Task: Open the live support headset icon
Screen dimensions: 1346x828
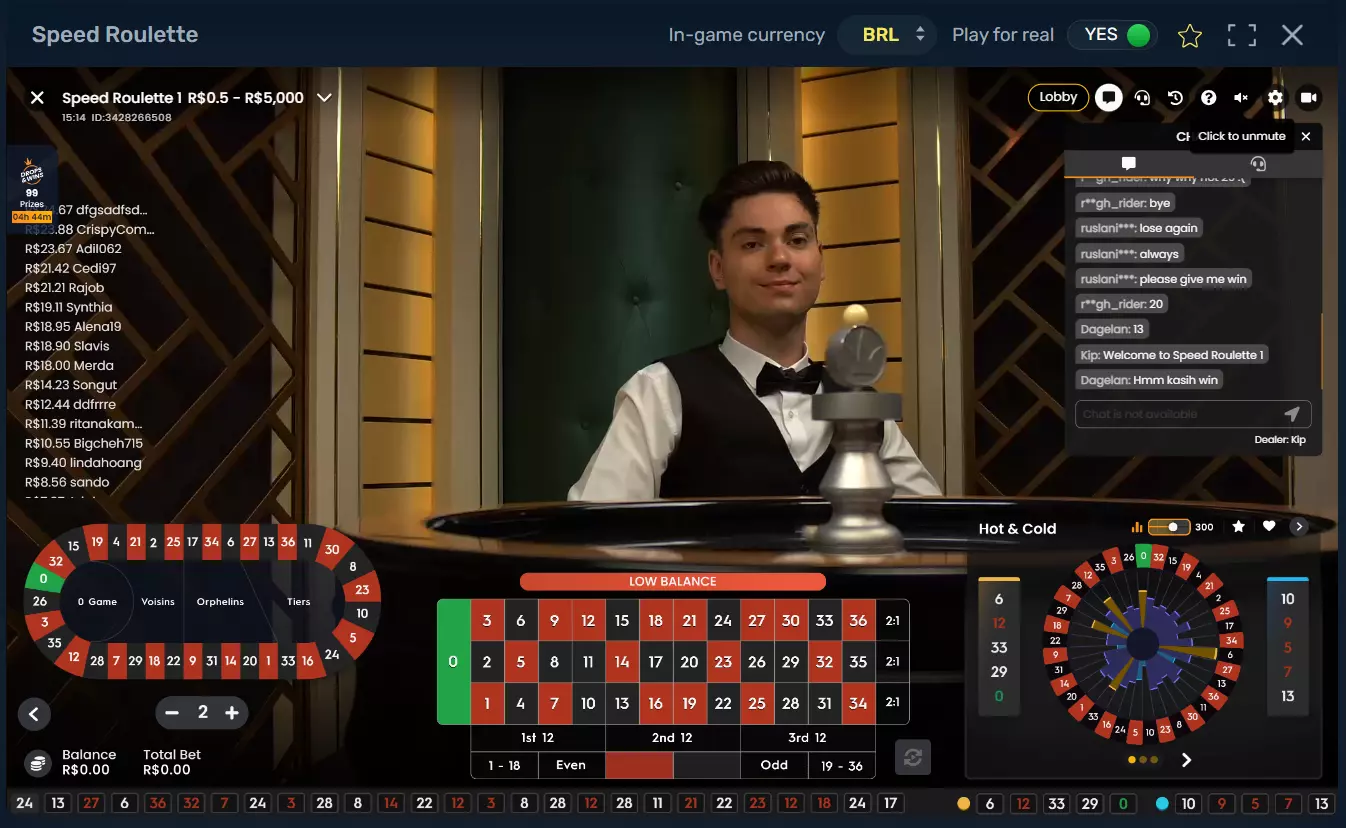Action: [1142, 98]
